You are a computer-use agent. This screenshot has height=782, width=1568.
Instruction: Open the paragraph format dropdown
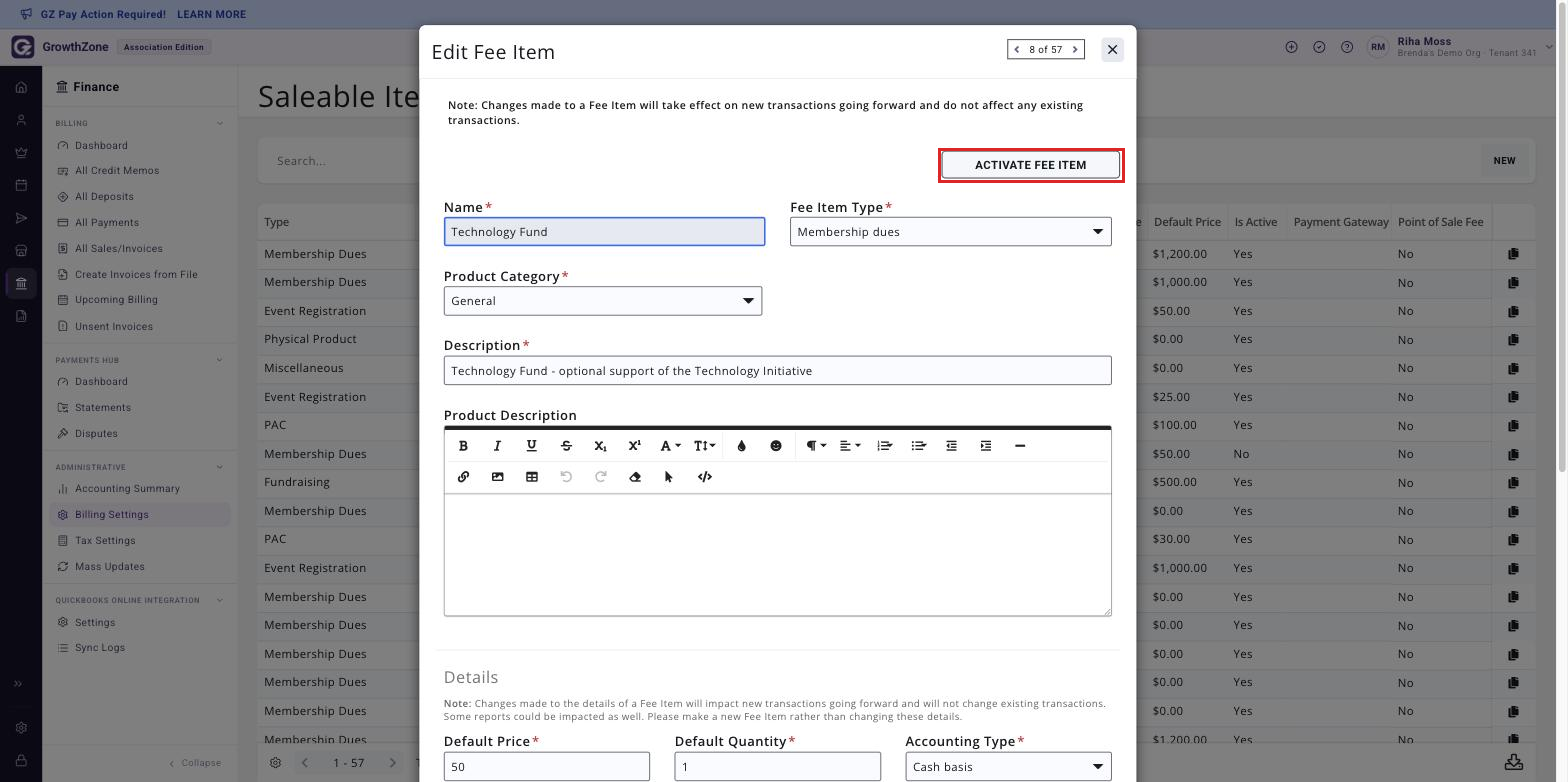(x=816, y=446)
